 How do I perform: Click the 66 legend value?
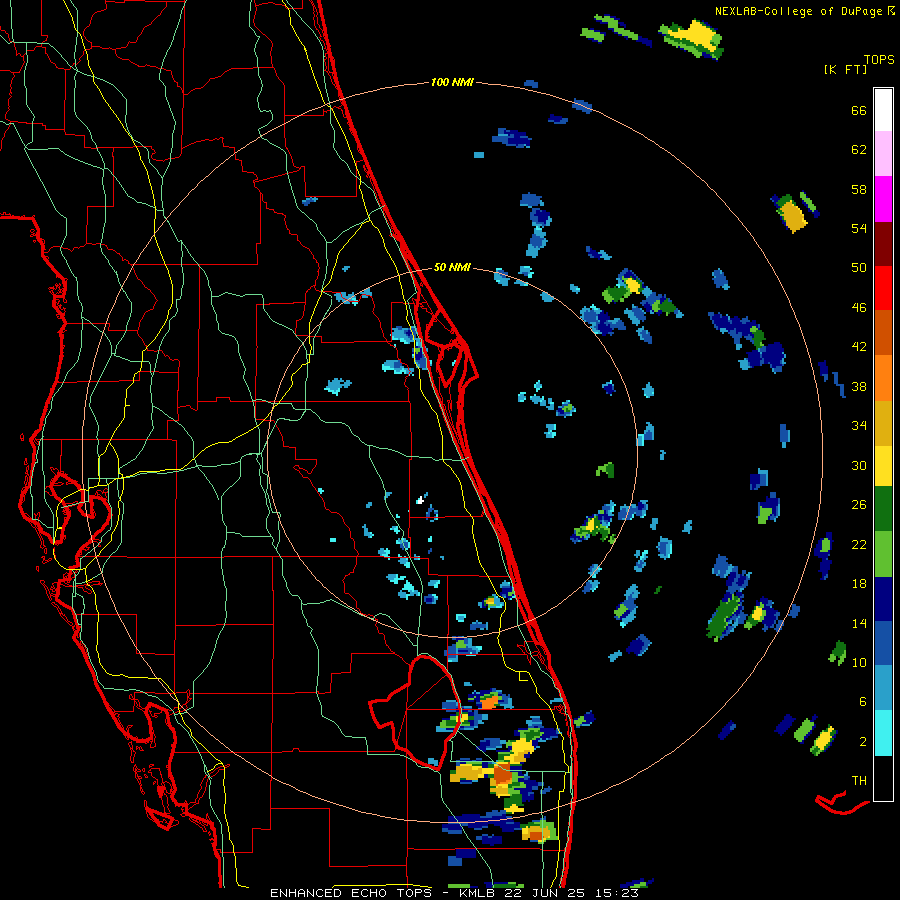click(x=859, y=111)
